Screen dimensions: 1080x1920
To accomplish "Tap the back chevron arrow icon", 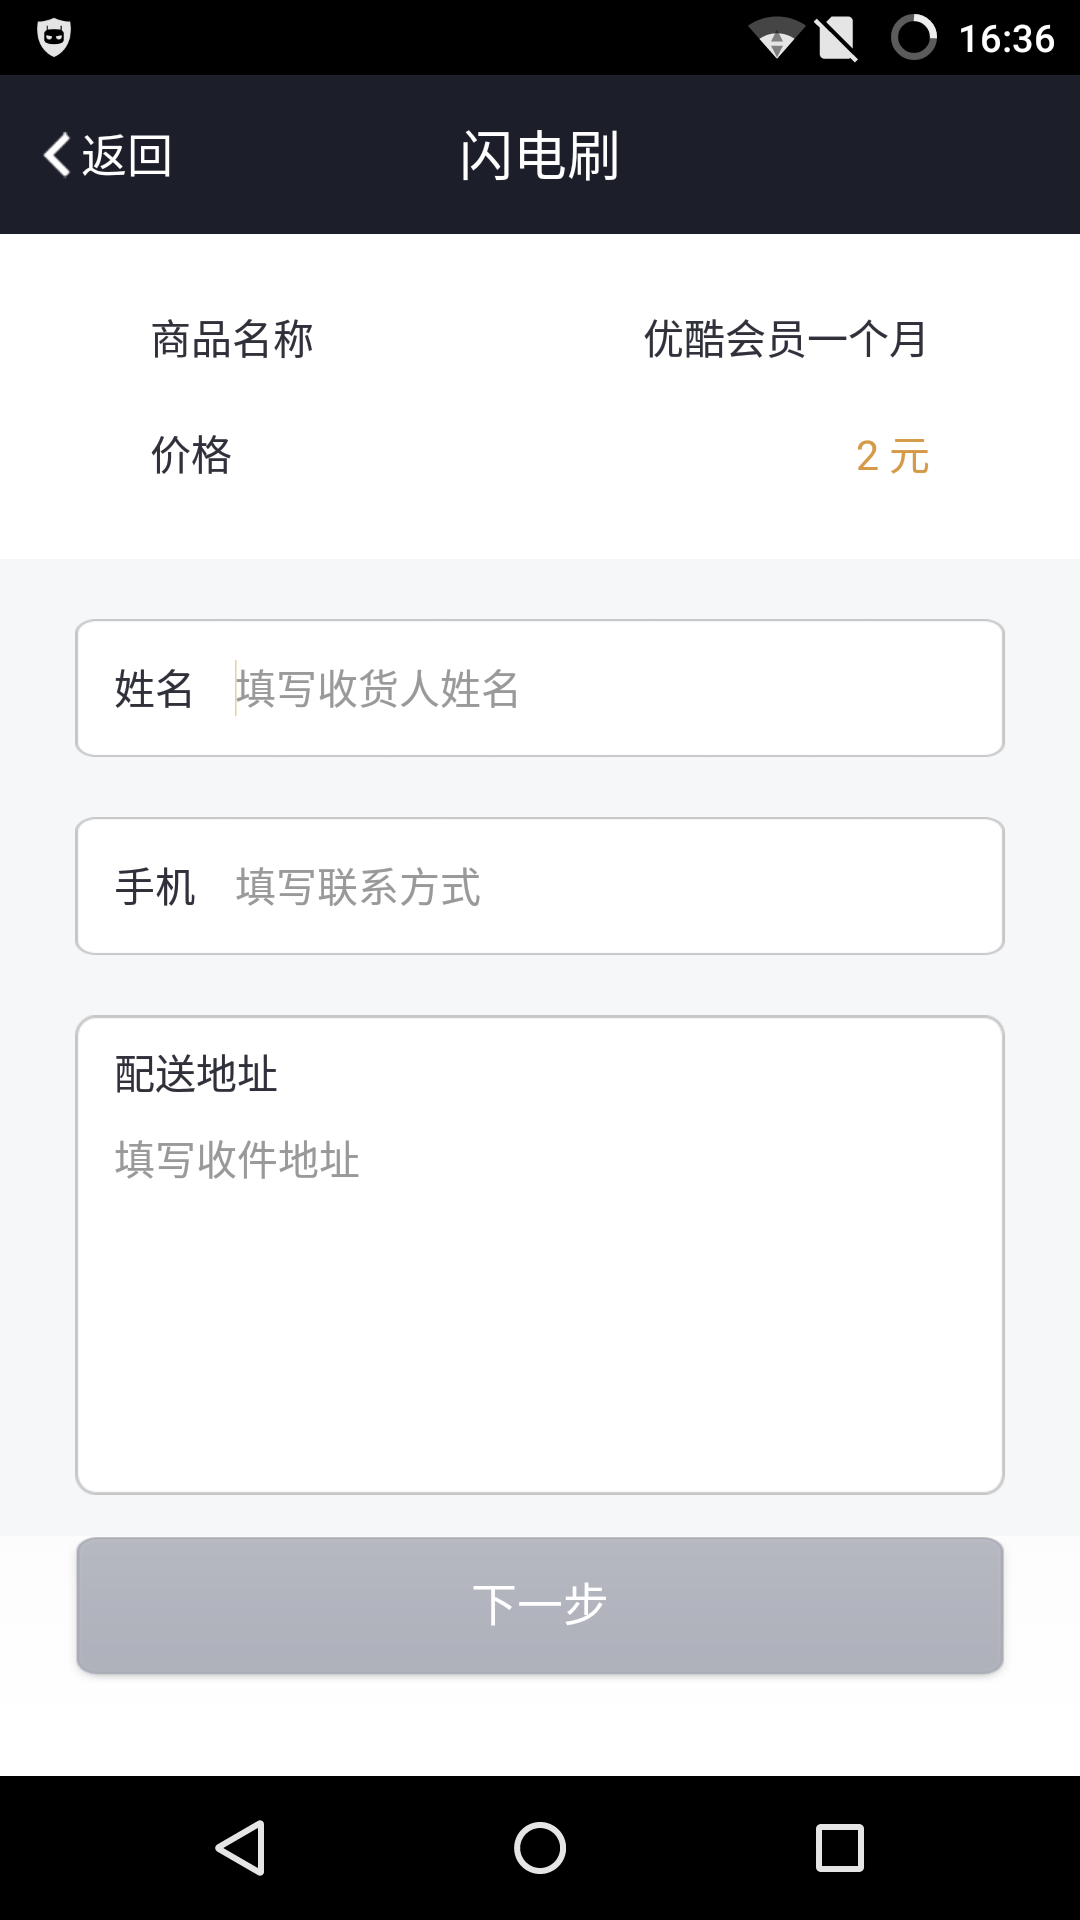I will pyautogui.click(x=57, y=155).
